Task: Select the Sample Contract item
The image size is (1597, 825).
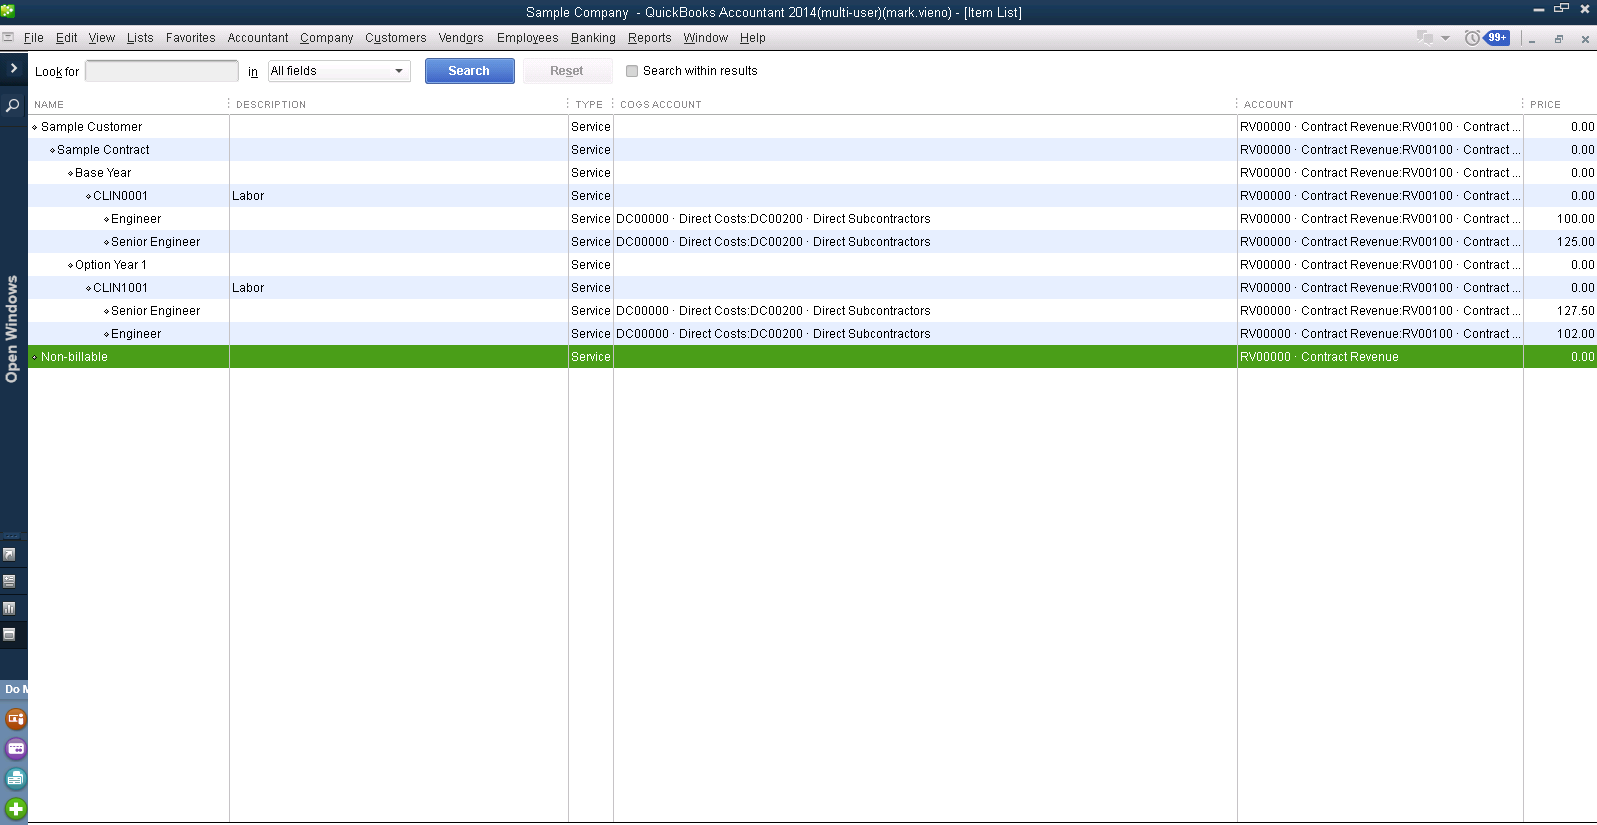Action: pos(103,150)
